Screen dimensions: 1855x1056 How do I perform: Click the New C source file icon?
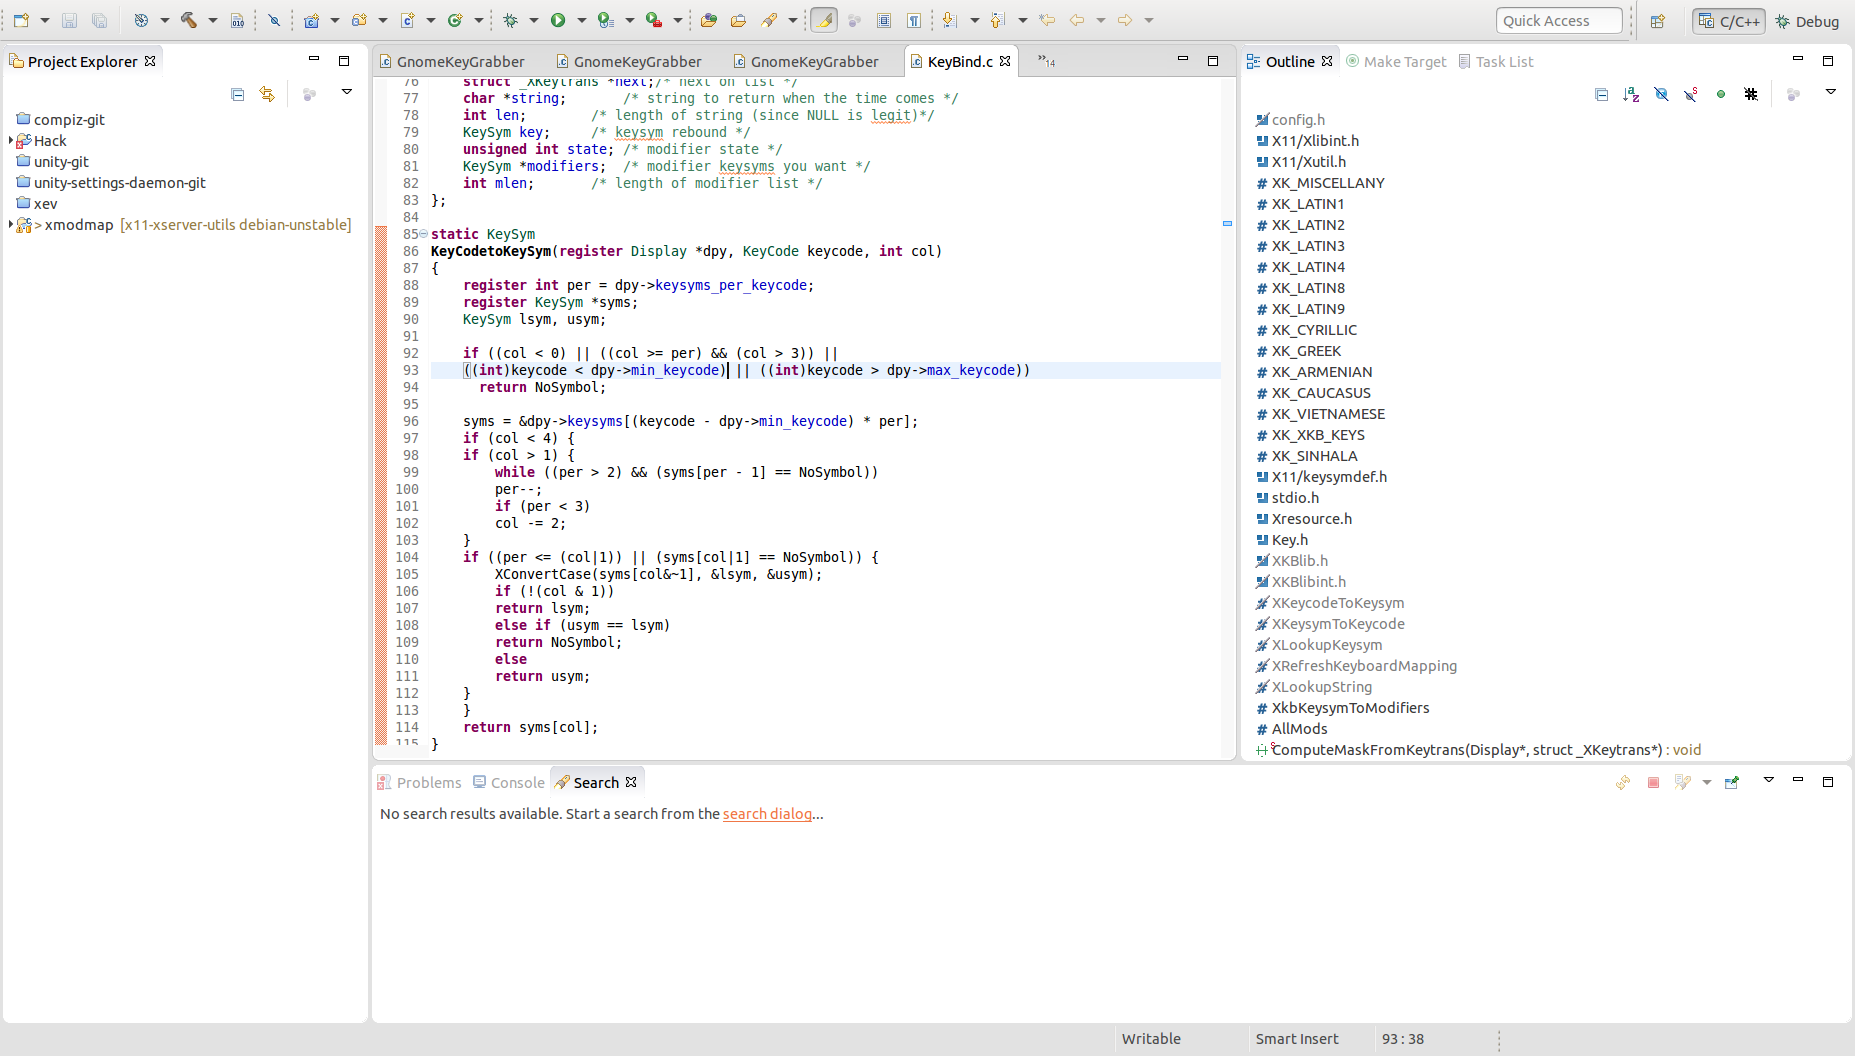pyautogui.click(x=407, y=20)
